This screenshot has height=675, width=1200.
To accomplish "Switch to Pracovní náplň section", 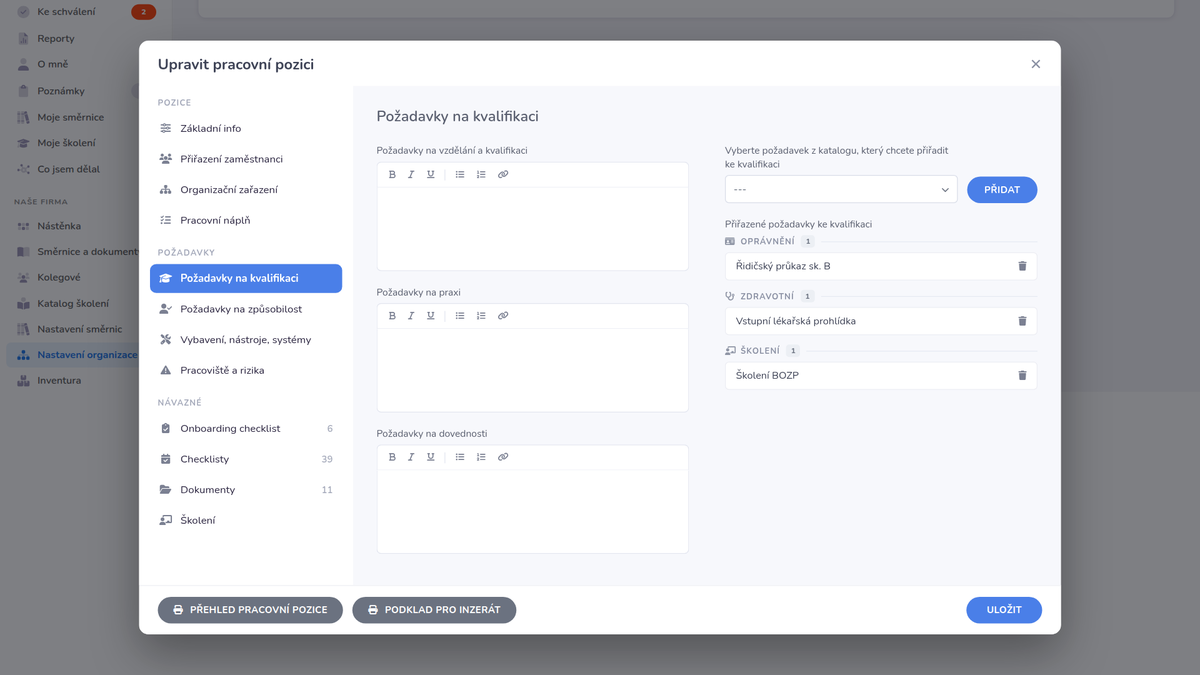I will click(x=246, y=220).
